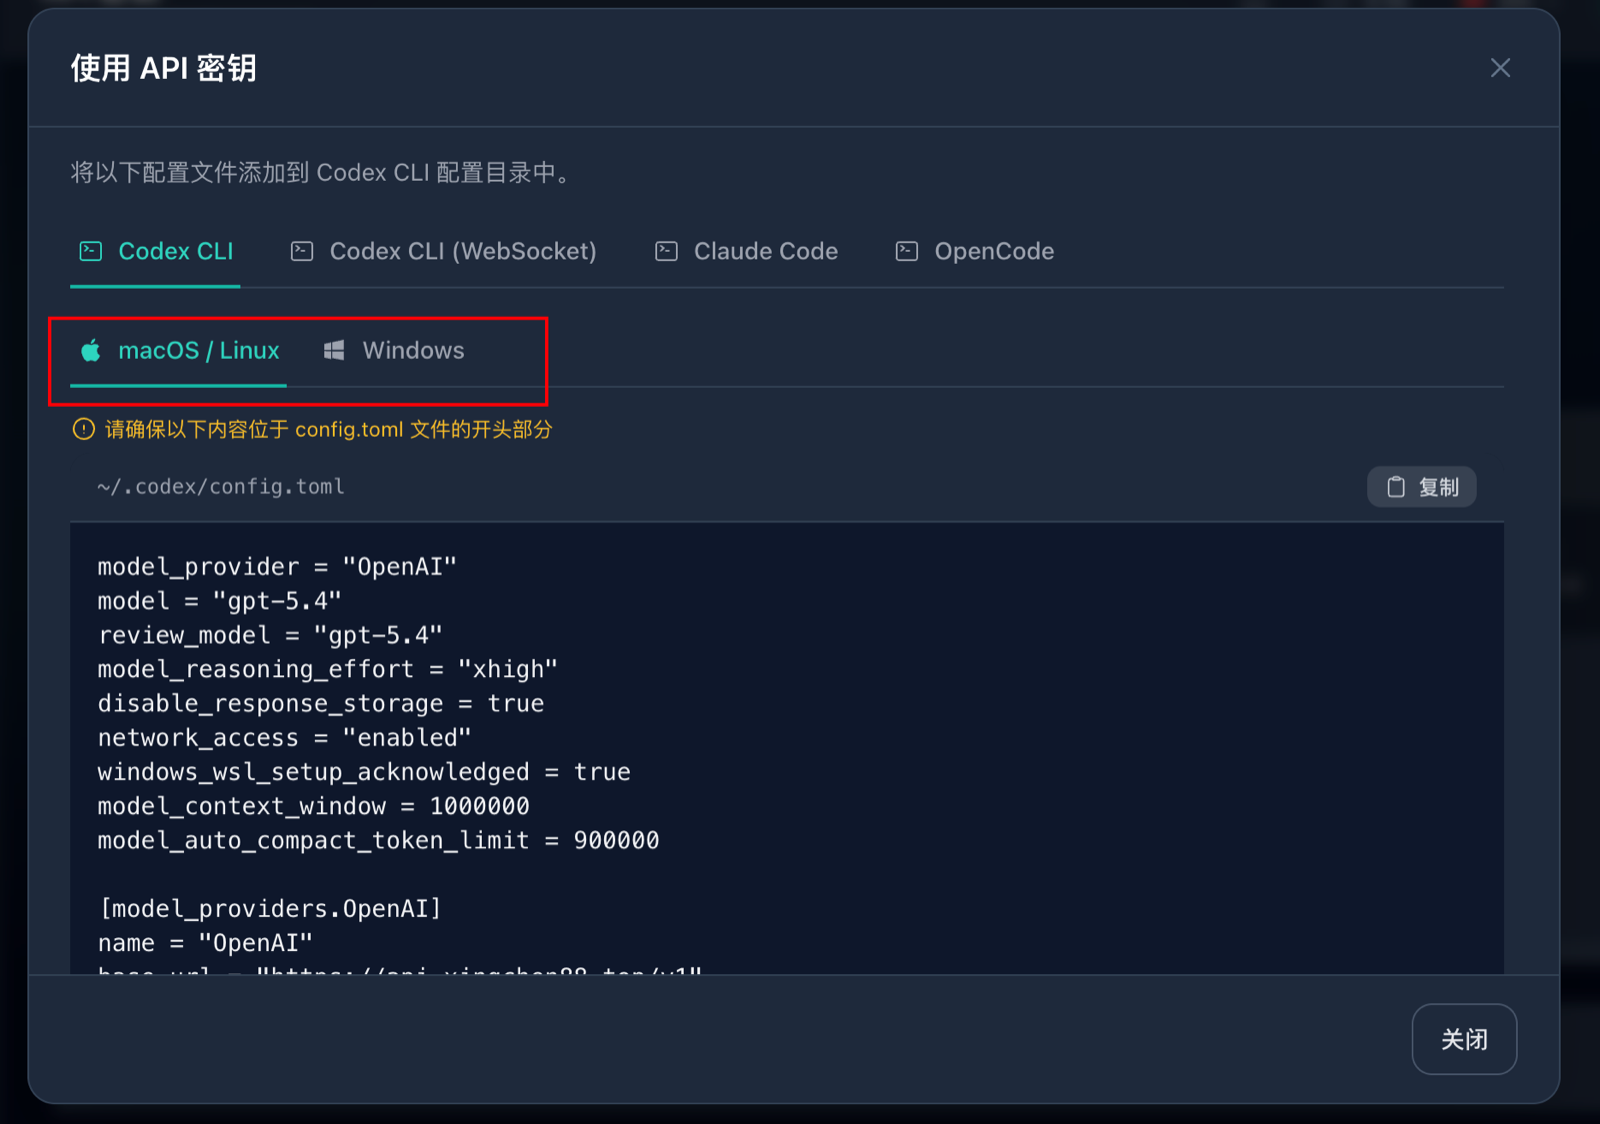
Task: Click the review_model = "gpt-5.4" line
Action: click(x=270, y=635)
